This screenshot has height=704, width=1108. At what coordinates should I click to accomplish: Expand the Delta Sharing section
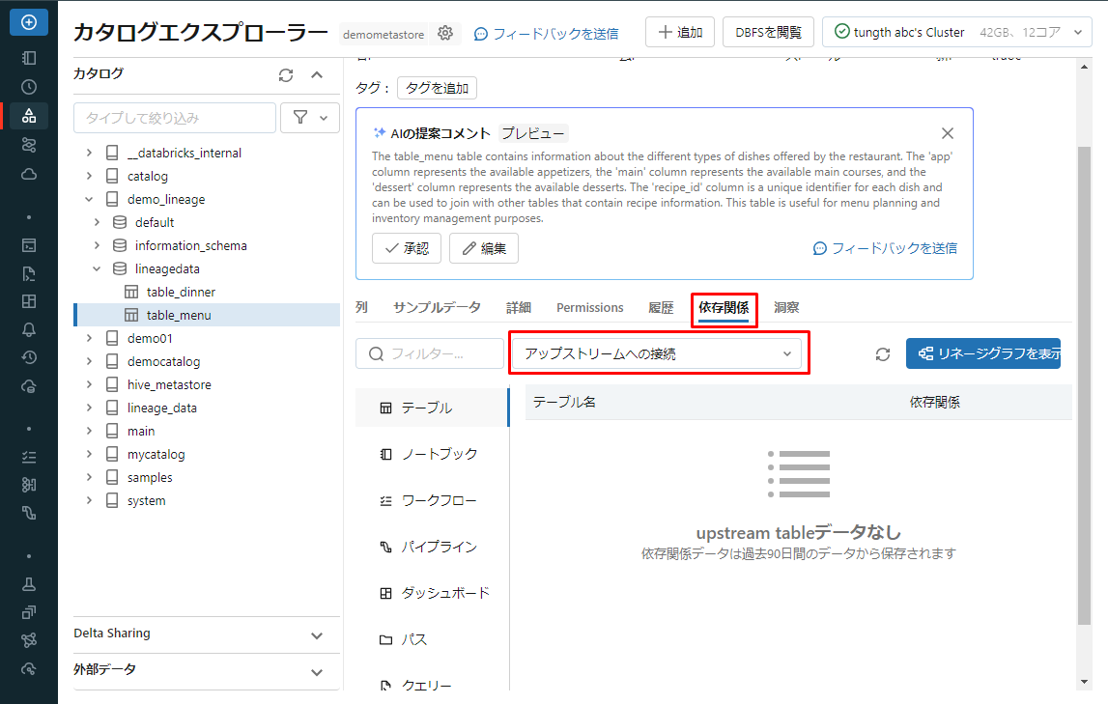[x=316, y=635]
